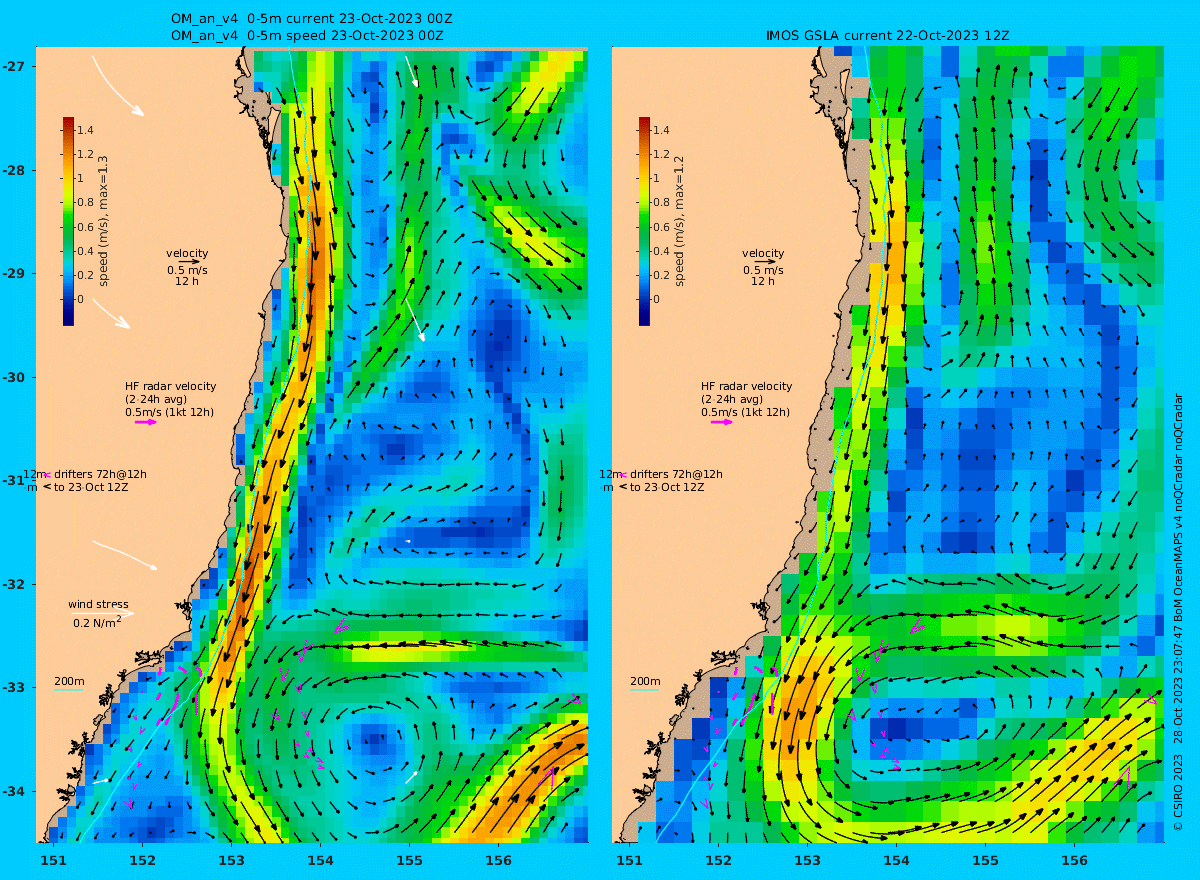Click '156' longitude label under left map
Screen dimensions: 1200x880
tap(498, 860)
